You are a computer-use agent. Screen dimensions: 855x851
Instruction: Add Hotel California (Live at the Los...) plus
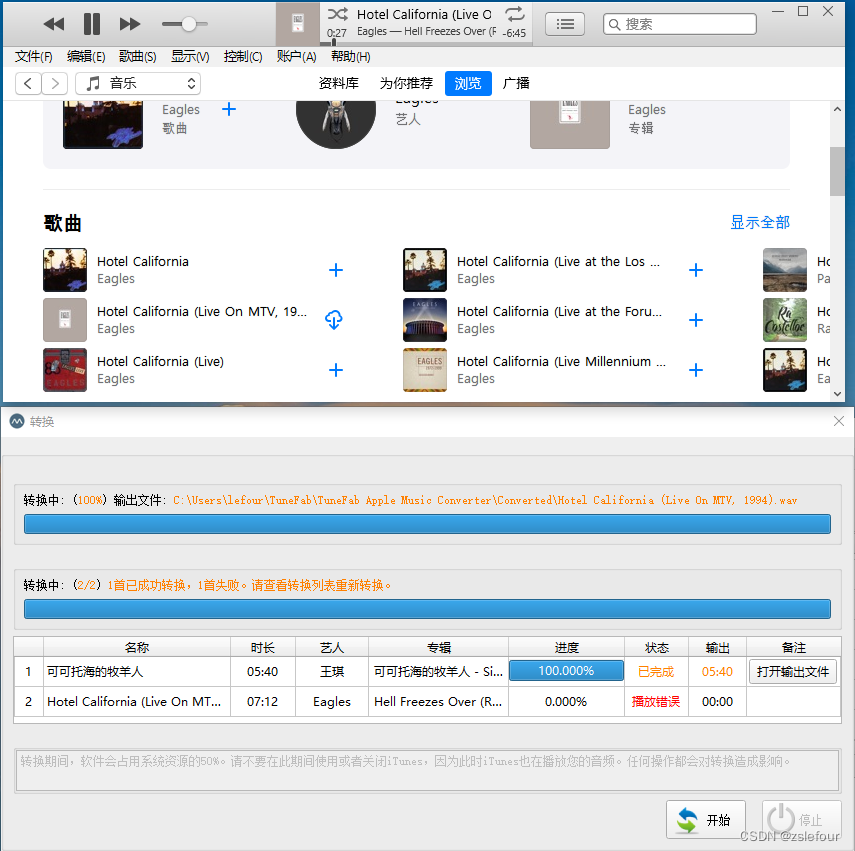point(696,270)
